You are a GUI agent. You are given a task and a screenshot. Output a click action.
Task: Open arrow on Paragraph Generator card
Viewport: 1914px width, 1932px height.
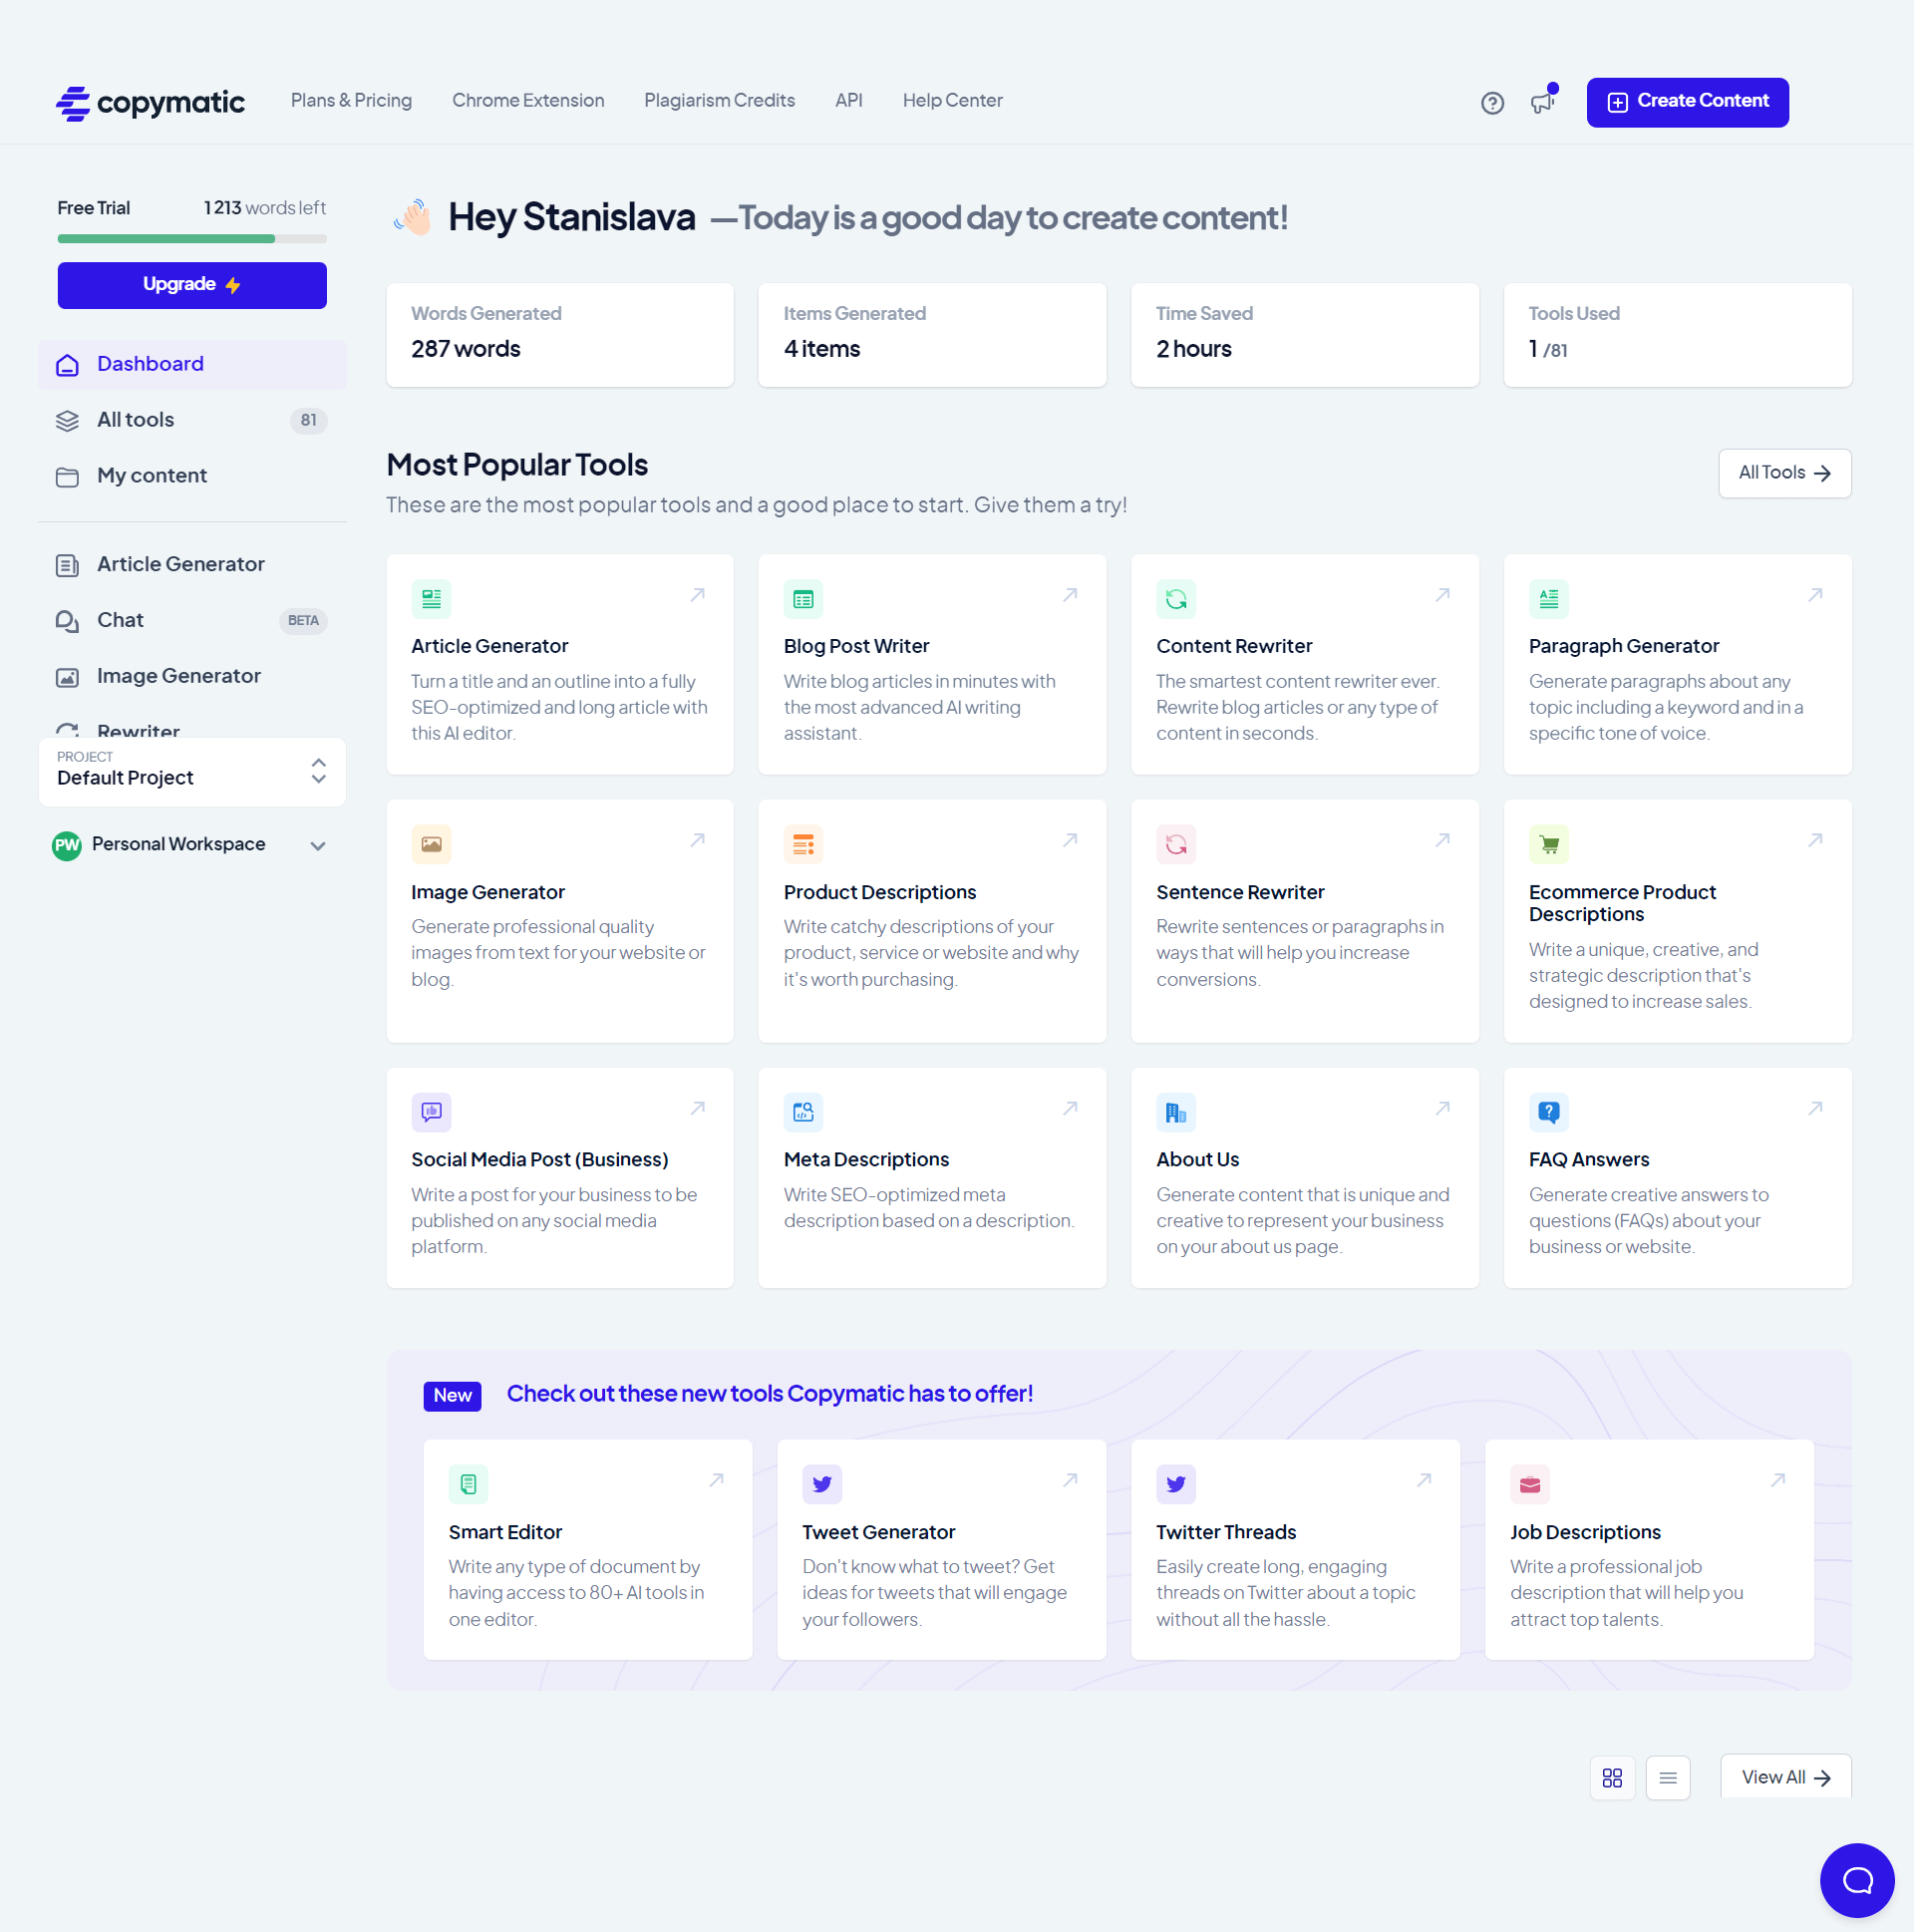pos(1815,595)
